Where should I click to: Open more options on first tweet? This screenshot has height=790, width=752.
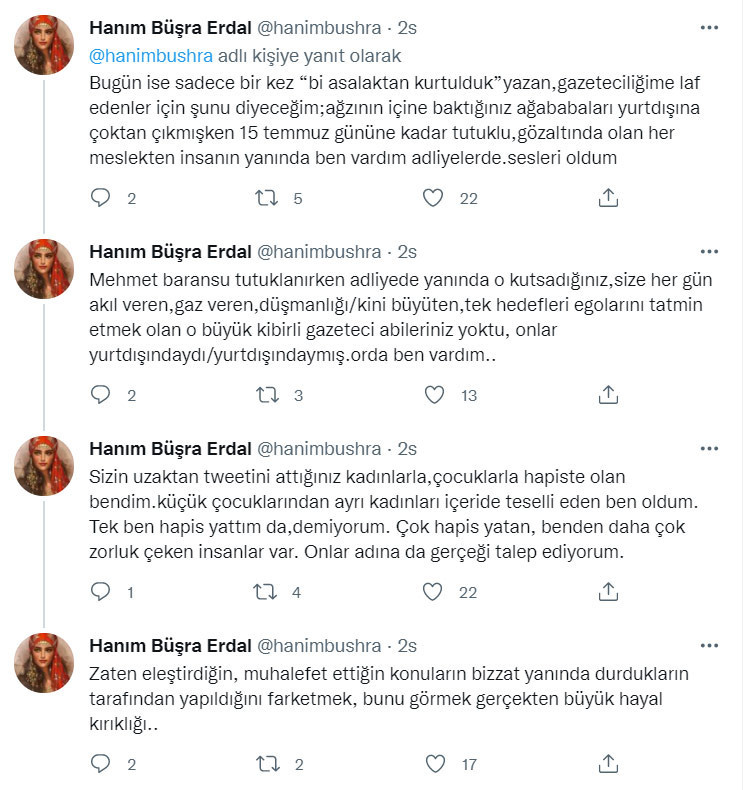pyautogui.click(x=710, y=26)
